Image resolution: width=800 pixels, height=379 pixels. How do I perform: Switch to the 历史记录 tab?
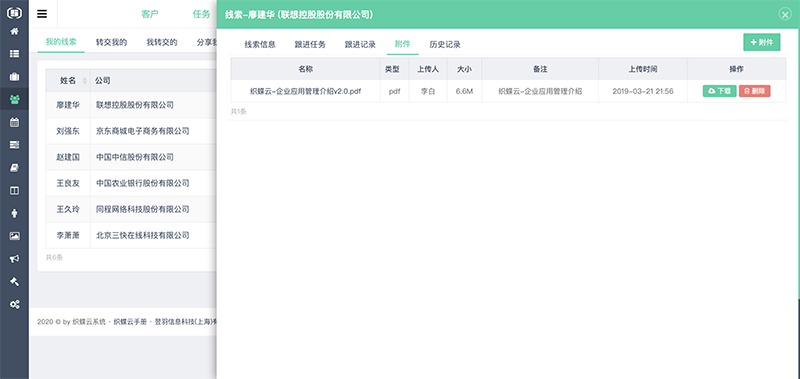[445, 44]
